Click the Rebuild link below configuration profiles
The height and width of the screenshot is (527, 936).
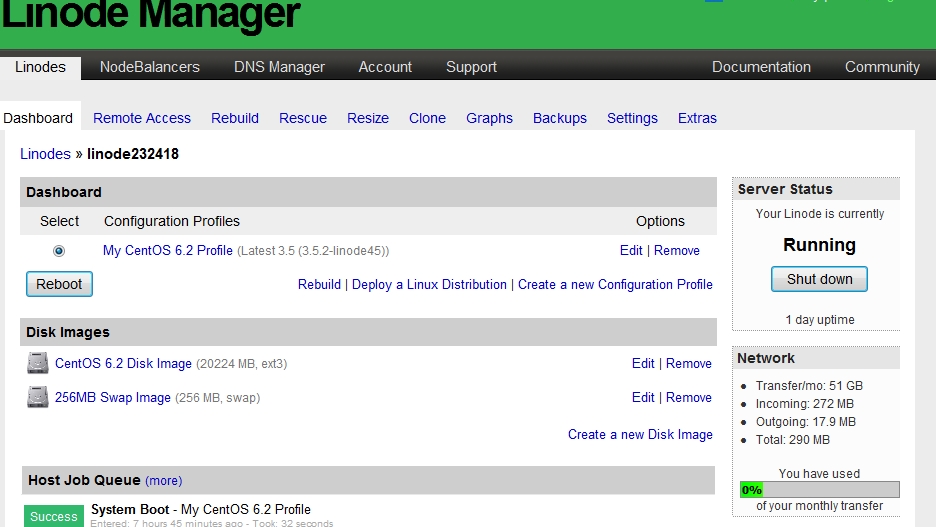click(319, 285)
